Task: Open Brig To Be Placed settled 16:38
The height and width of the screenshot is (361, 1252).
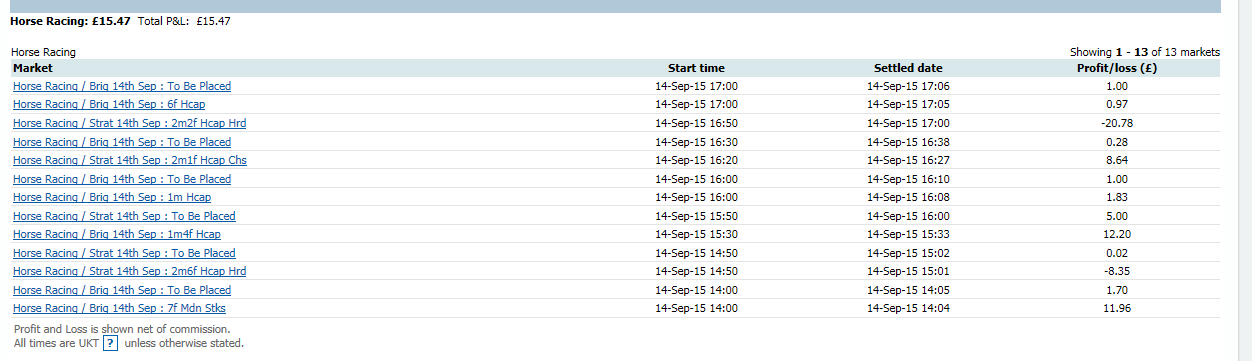Action: point(122,142)
